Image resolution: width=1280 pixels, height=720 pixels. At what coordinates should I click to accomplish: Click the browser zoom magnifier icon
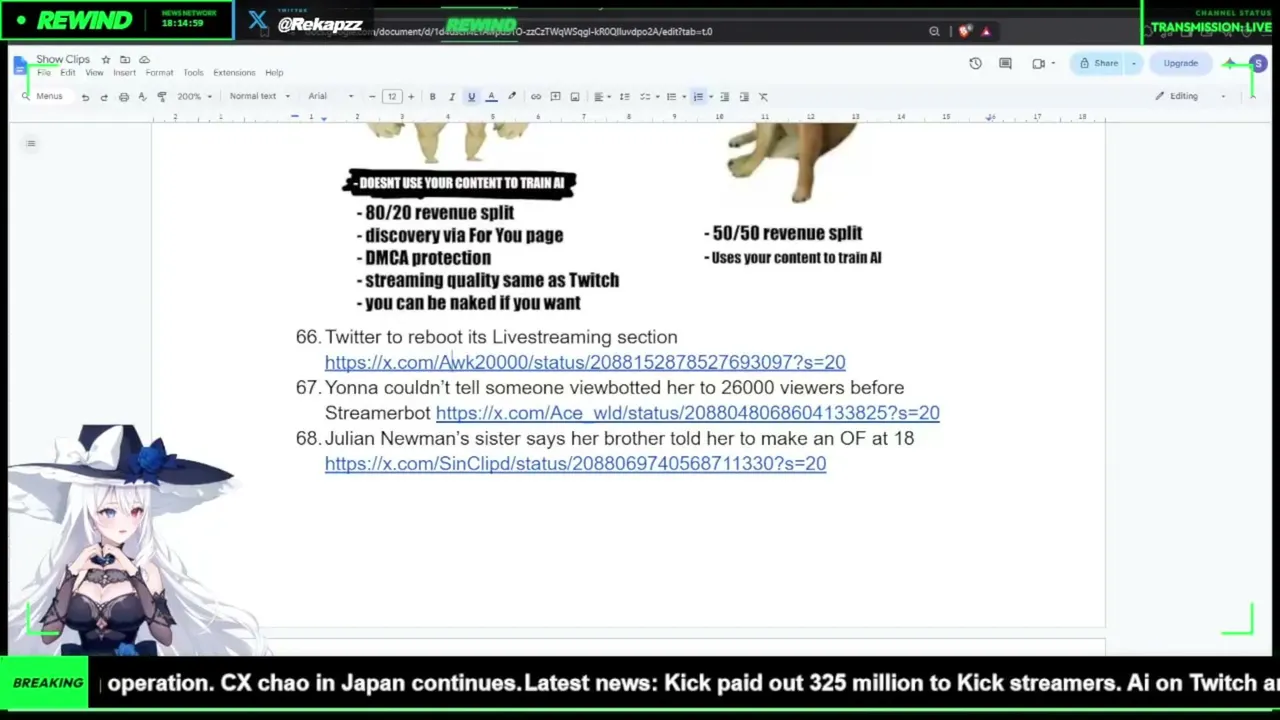(934, 32)
